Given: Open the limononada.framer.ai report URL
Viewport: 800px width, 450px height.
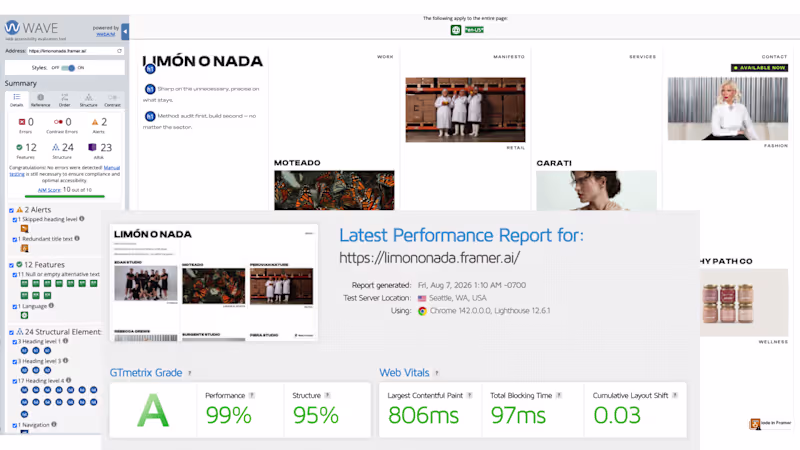Looking at the screenshot, I should point(430,258).
